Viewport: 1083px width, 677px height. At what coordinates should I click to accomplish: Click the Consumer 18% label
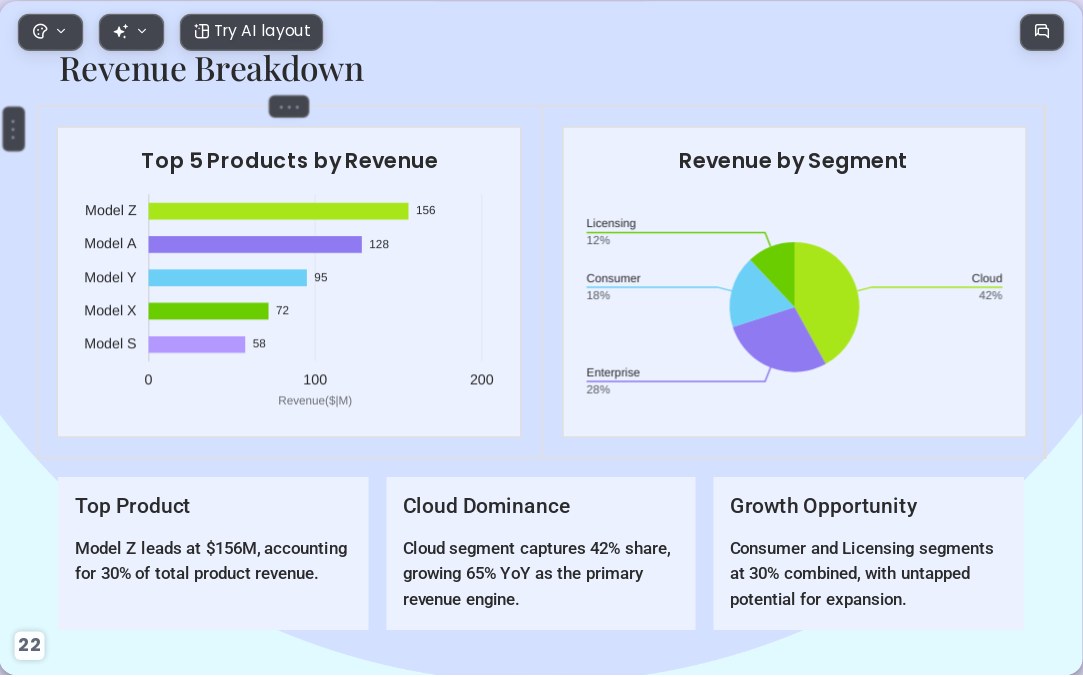pos(613,287)
